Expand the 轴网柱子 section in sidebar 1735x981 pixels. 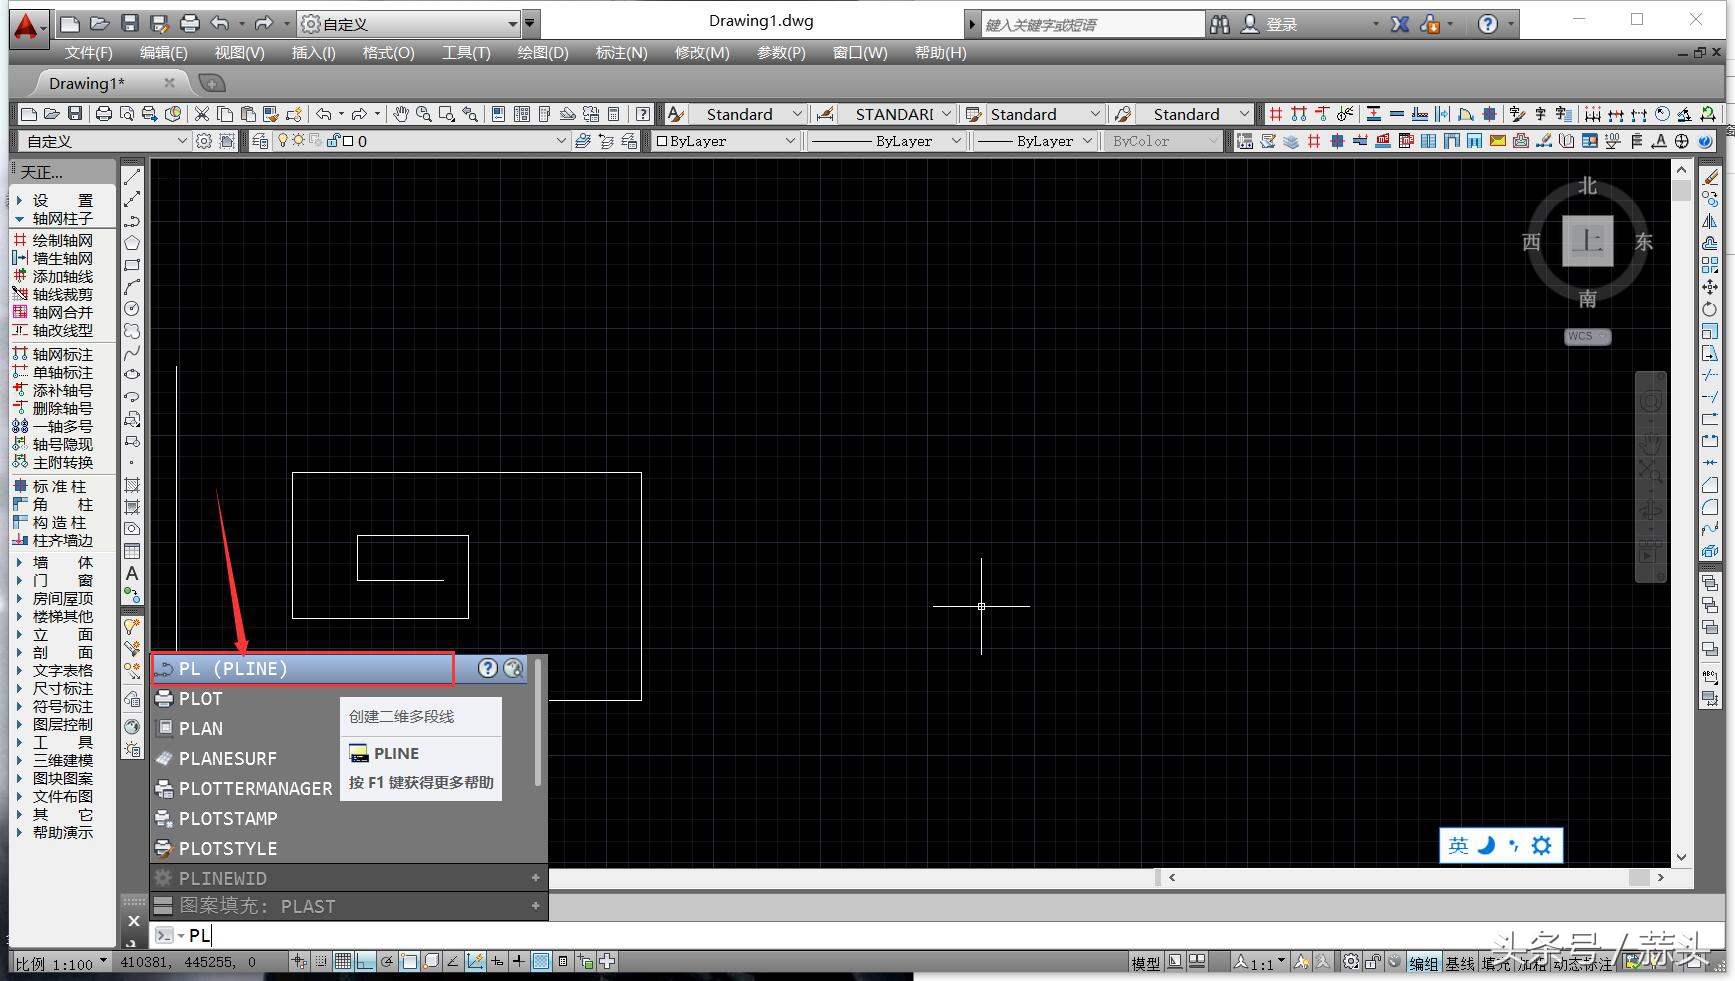coord(62,218)
